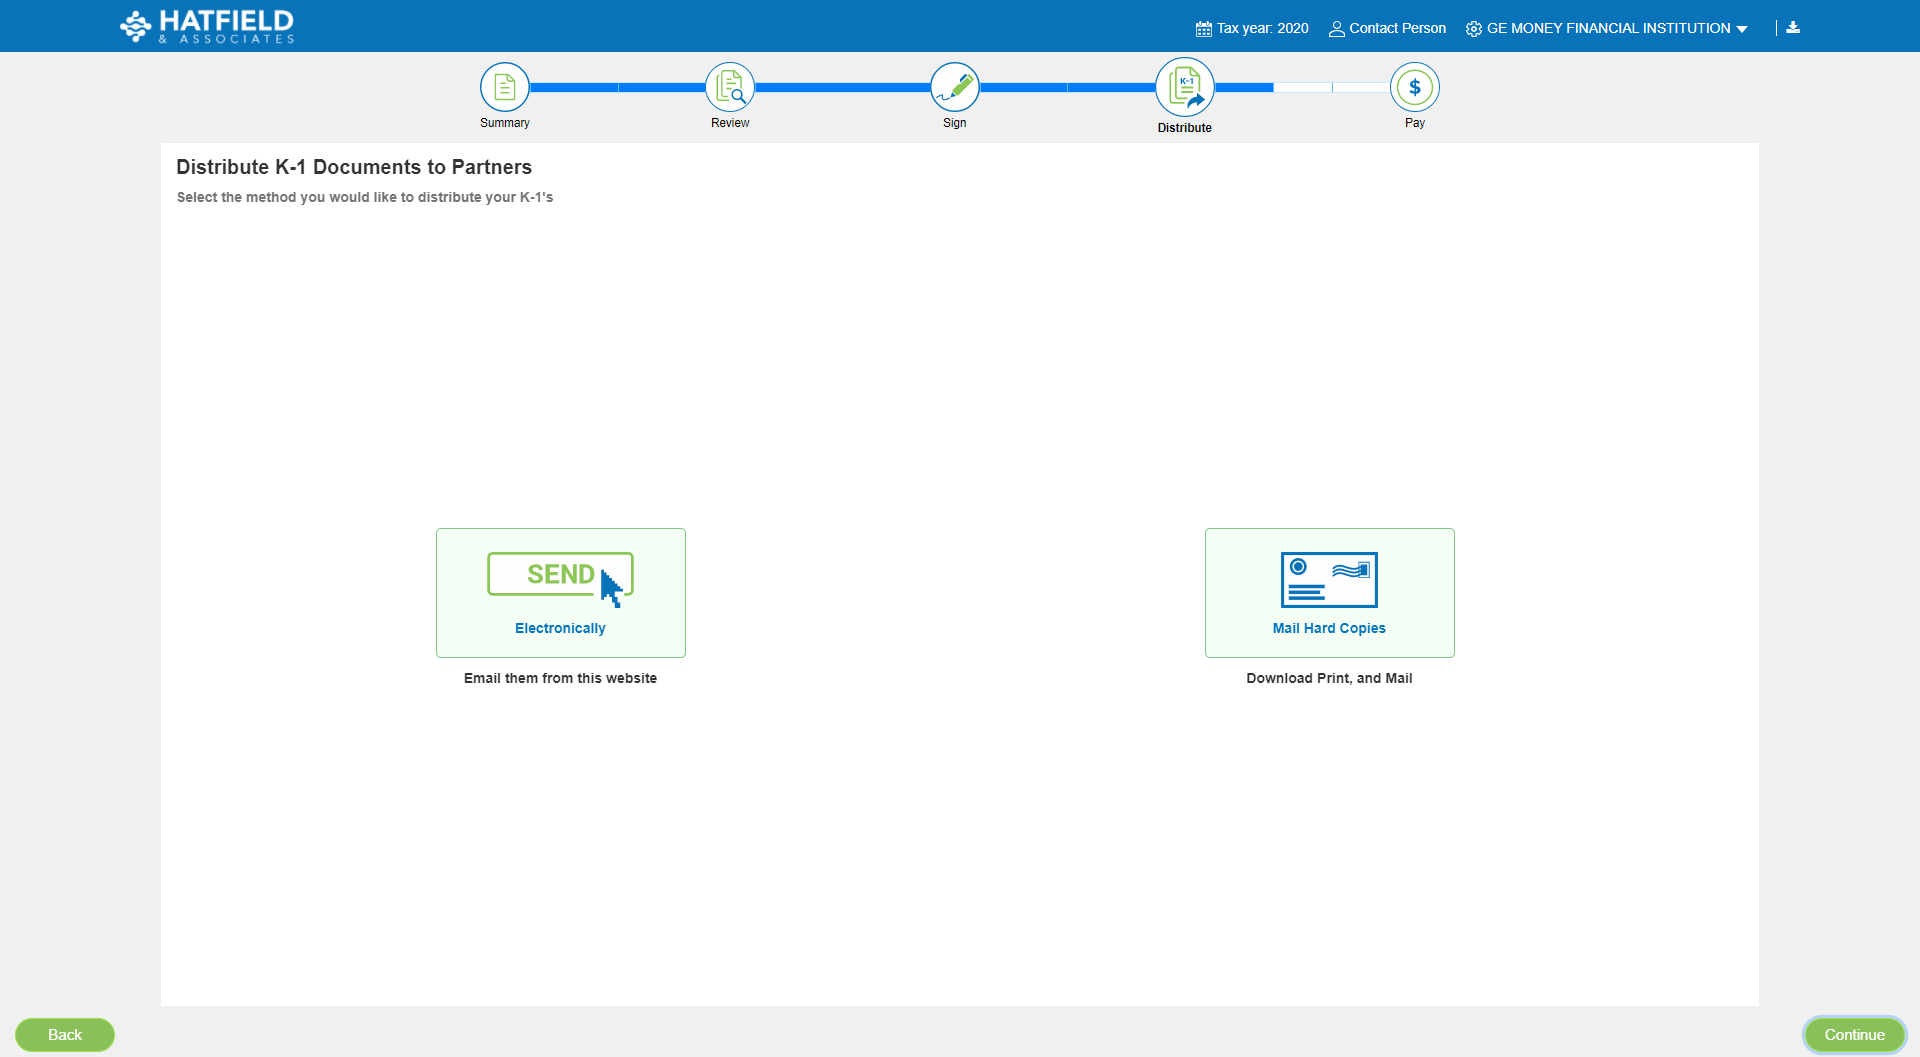Screen dimensions: 1920x1057
Task: Click 'Email them from this website' text
Action: 560,678
